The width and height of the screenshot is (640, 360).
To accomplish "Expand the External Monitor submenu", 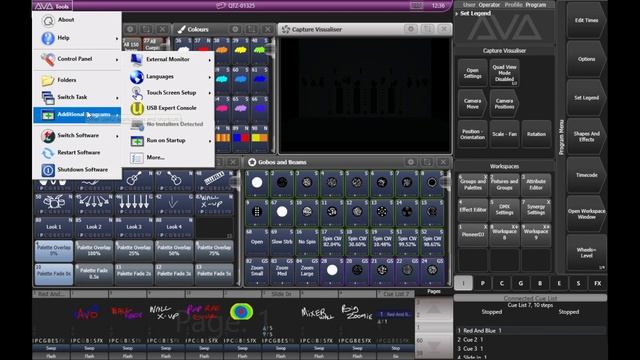I will pos(168,60).
